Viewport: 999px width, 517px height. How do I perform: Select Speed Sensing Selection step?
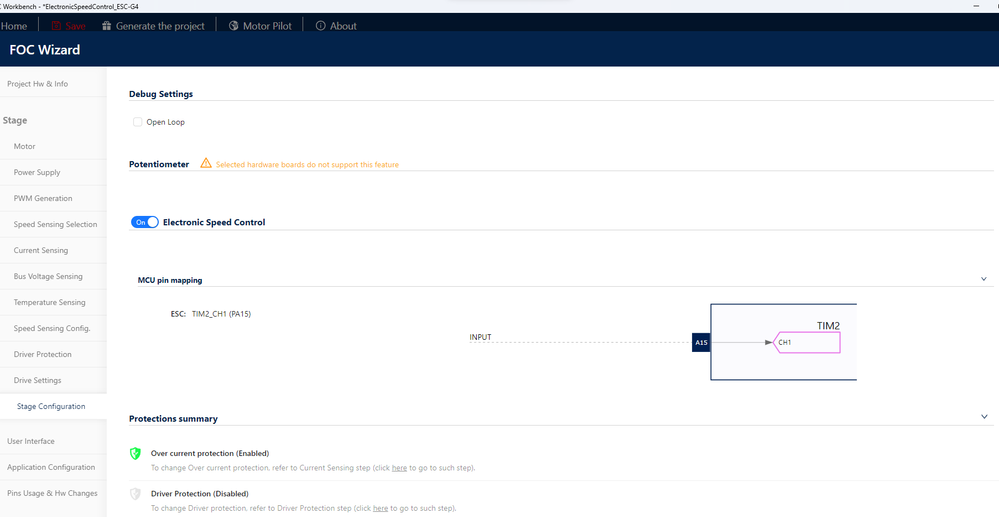(54, 224)
